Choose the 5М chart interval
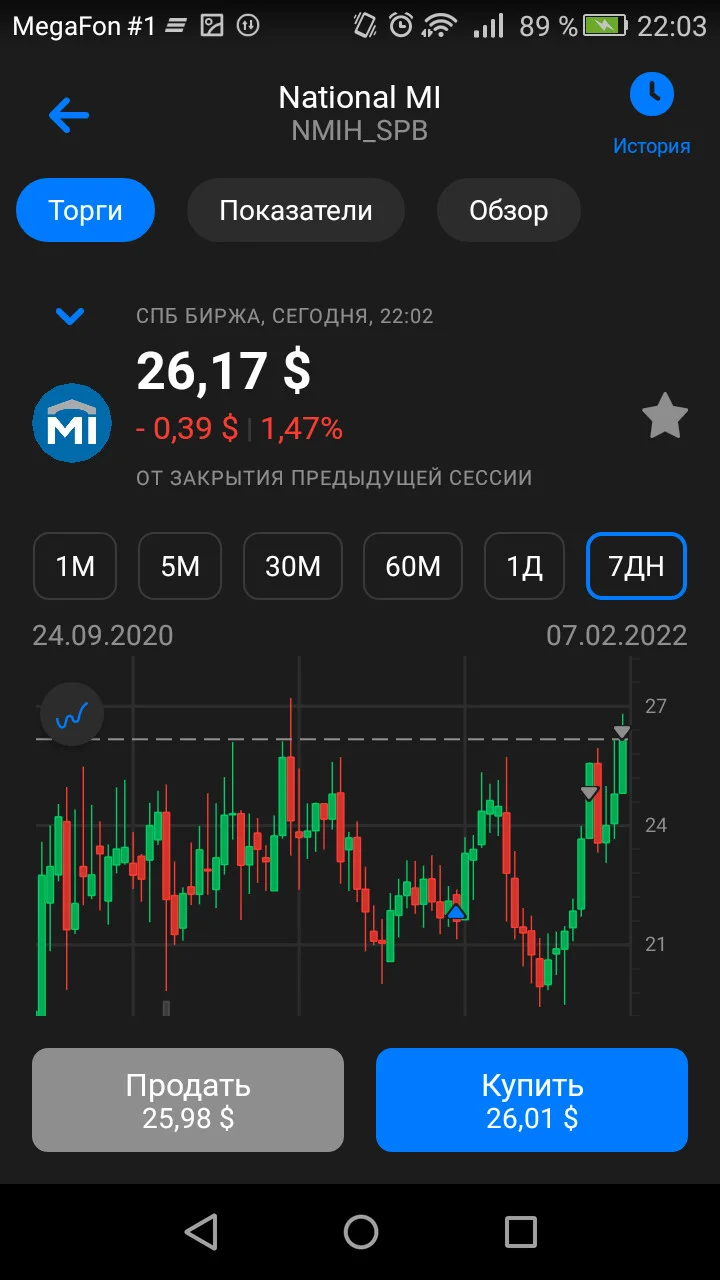The width and height of the screenshot is (720, 1280). tap(180, 567)
